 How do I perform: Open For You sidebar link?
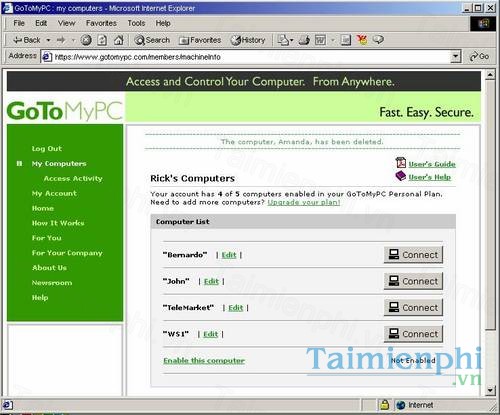[x=47, y=238]
